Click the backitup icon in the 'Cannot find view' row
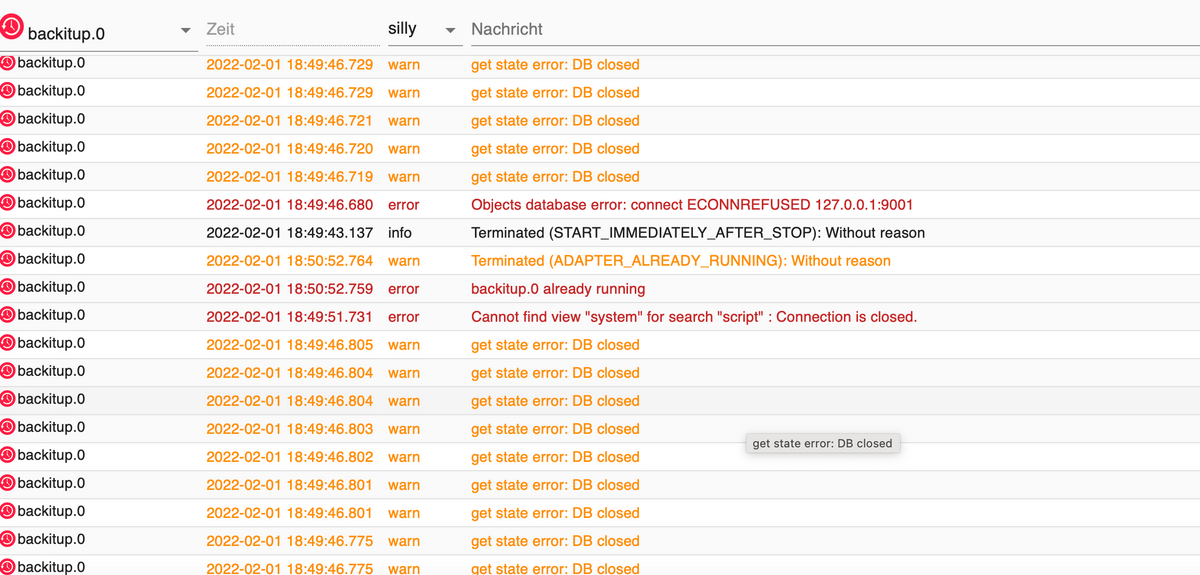This screenshot has height=575, width=1200. click(x=8, y=315)
